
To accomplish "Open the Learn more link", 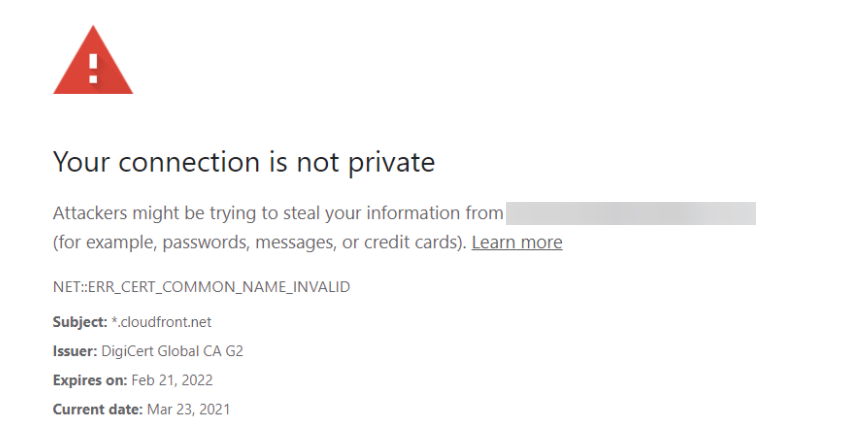I will (x=517, y=242).
